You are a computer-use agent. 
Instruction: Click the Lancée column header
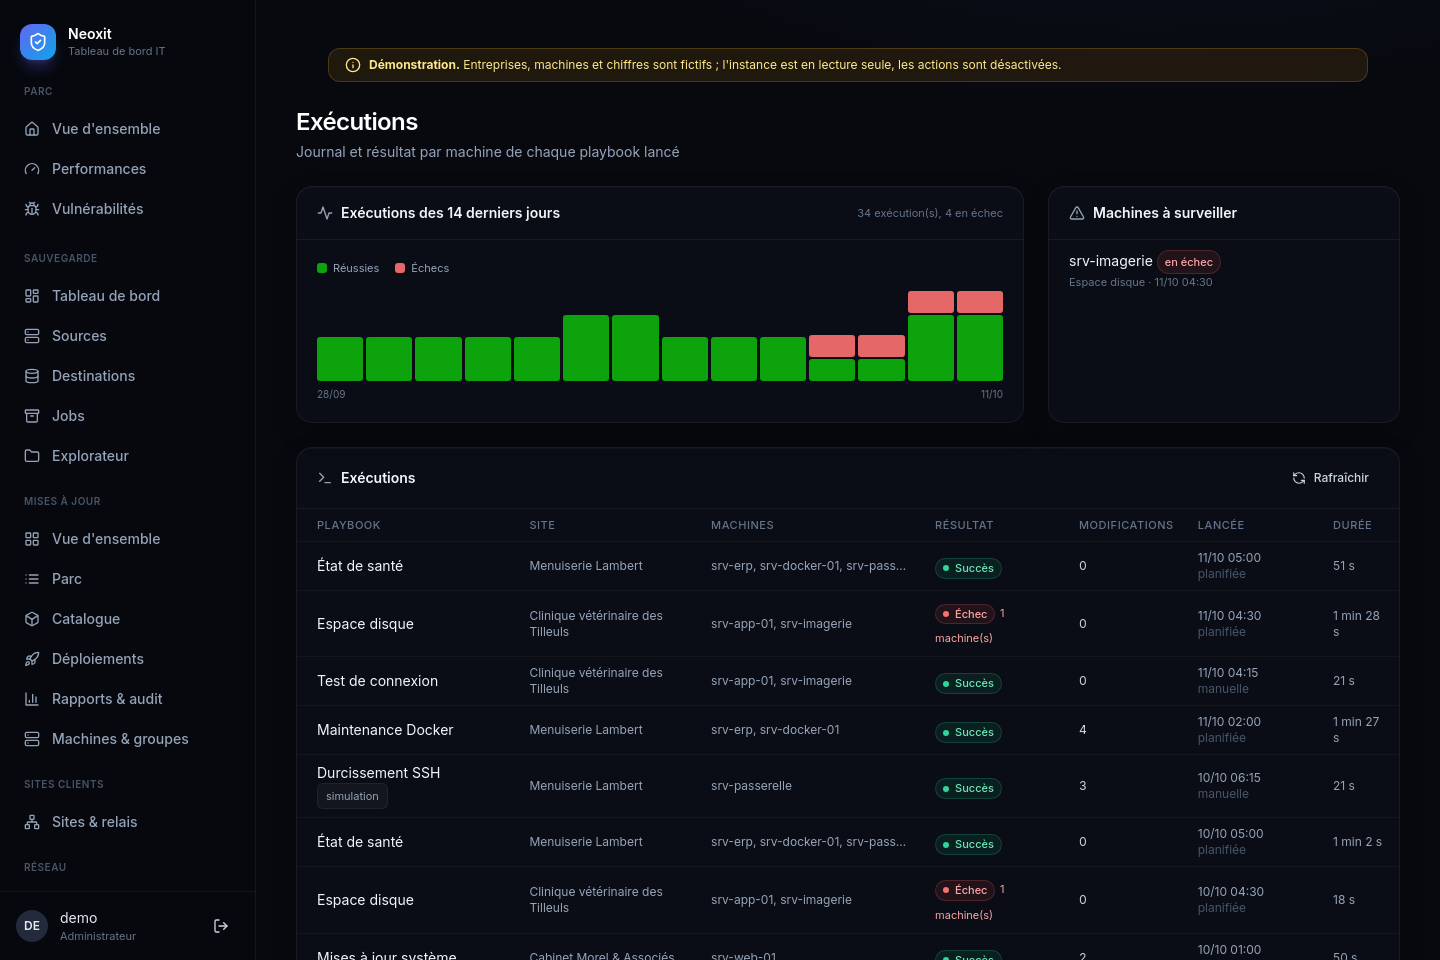[x=1221, y=525]
